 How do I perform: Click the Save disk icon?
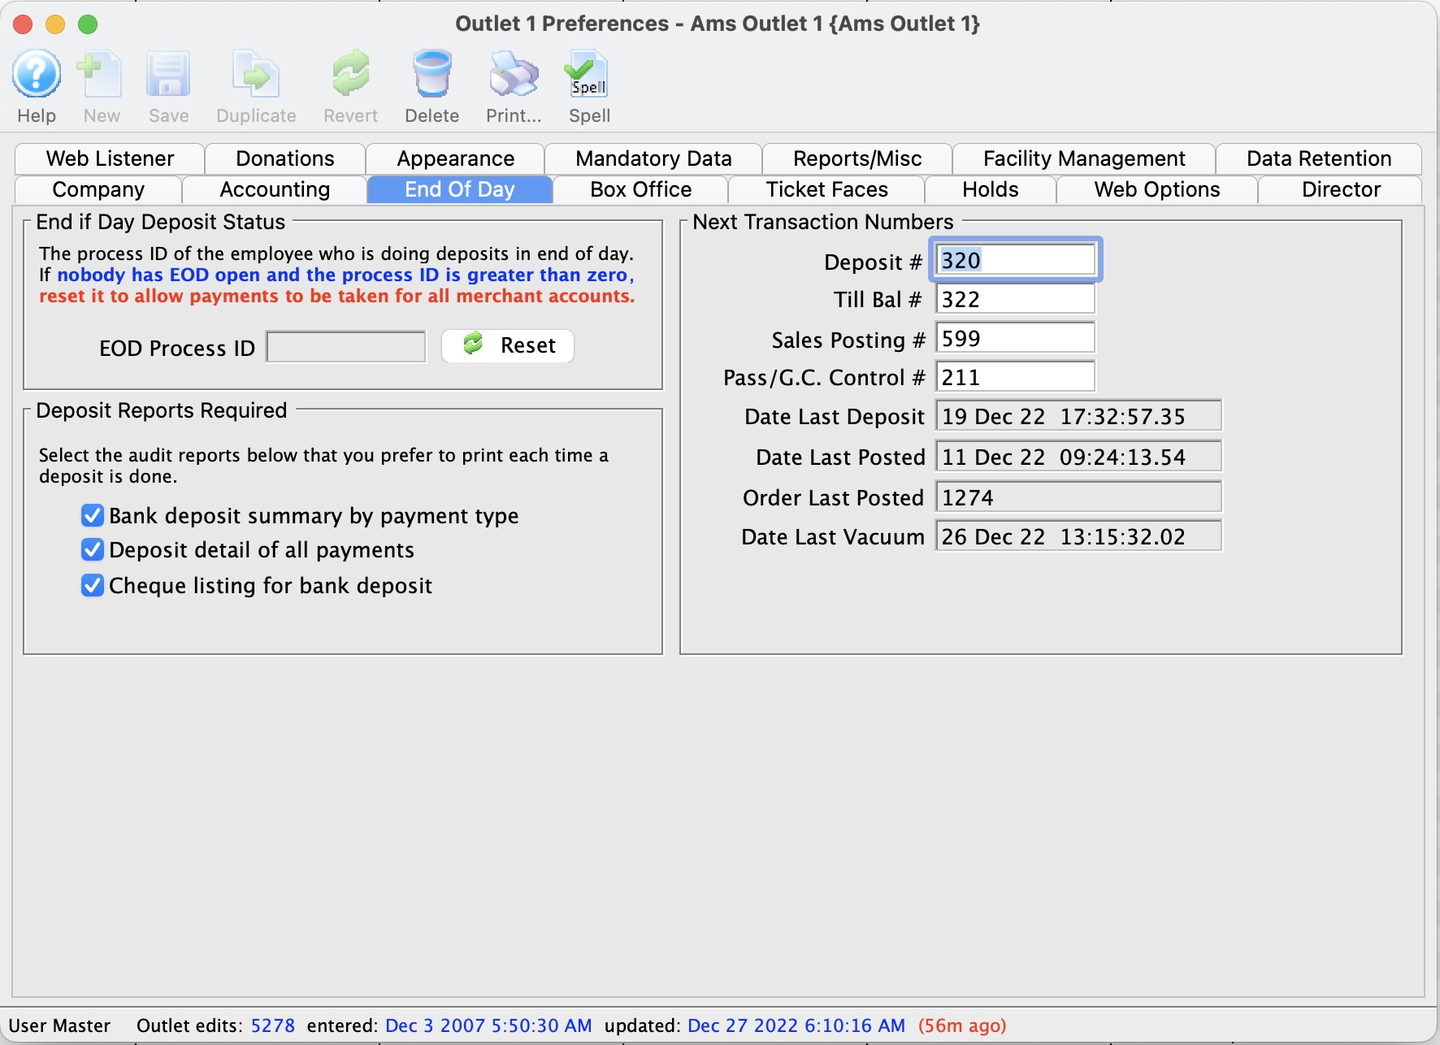pos(168,75)
